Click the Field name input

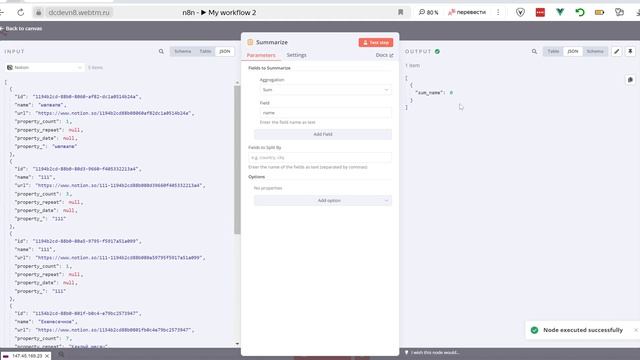325,113
